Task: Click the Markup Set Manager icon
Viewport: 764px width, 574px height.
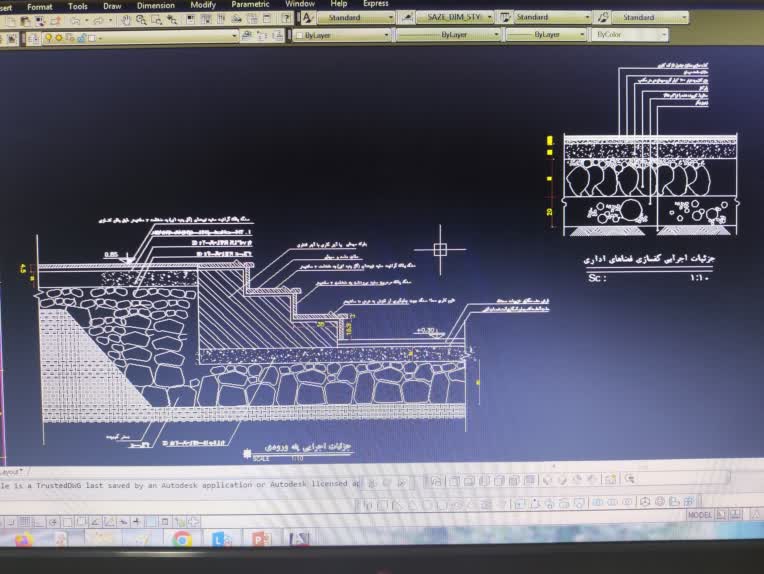Action: pos(252,19)
